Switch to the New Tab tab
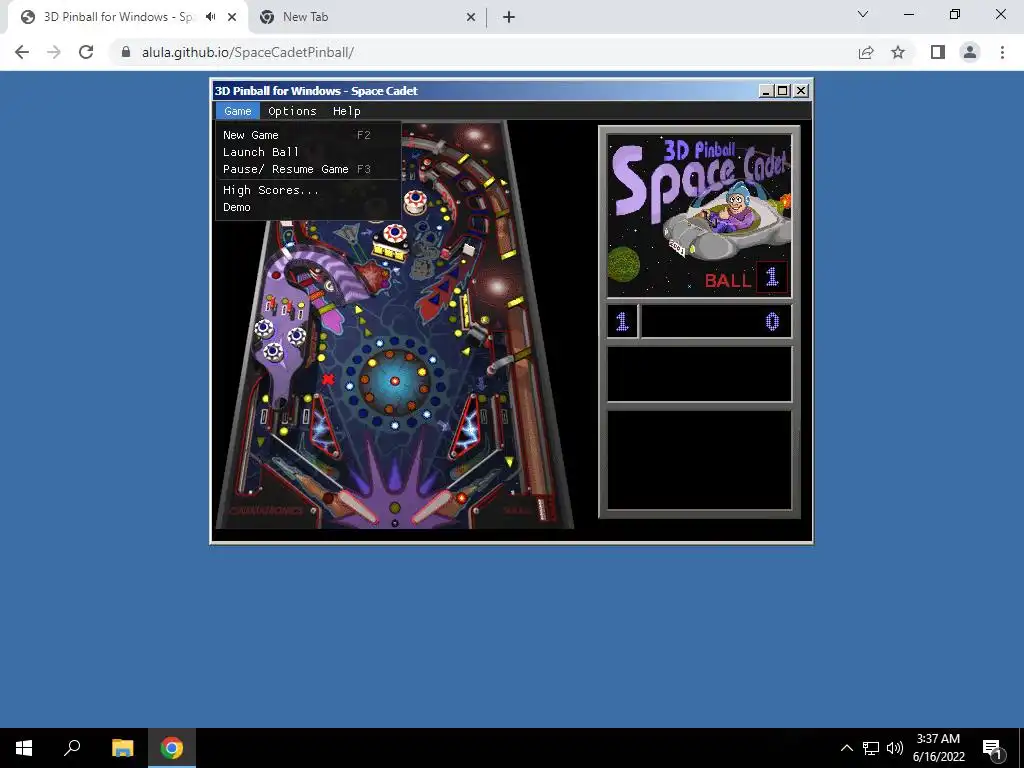Screen dimensions: 1024x768 pyautogui.click(x=367, y=17)
